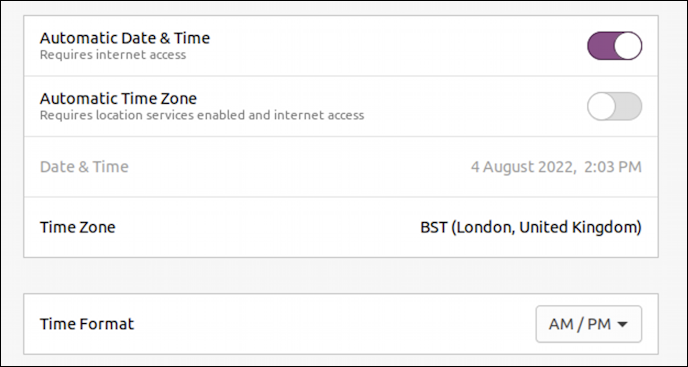Image resolution: width=688 pixels, height=367 pixels.
Task: Click BST (London, United Kingdom) value
Action: 531,227
